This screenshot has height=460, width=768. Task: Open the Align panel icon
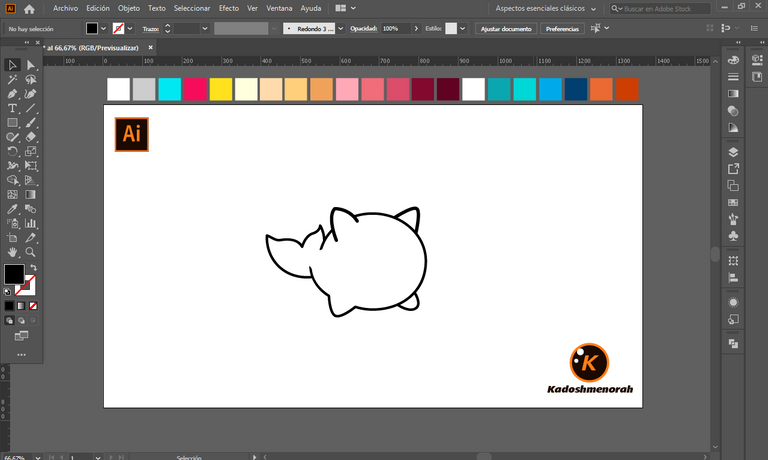tap(733, 278)
